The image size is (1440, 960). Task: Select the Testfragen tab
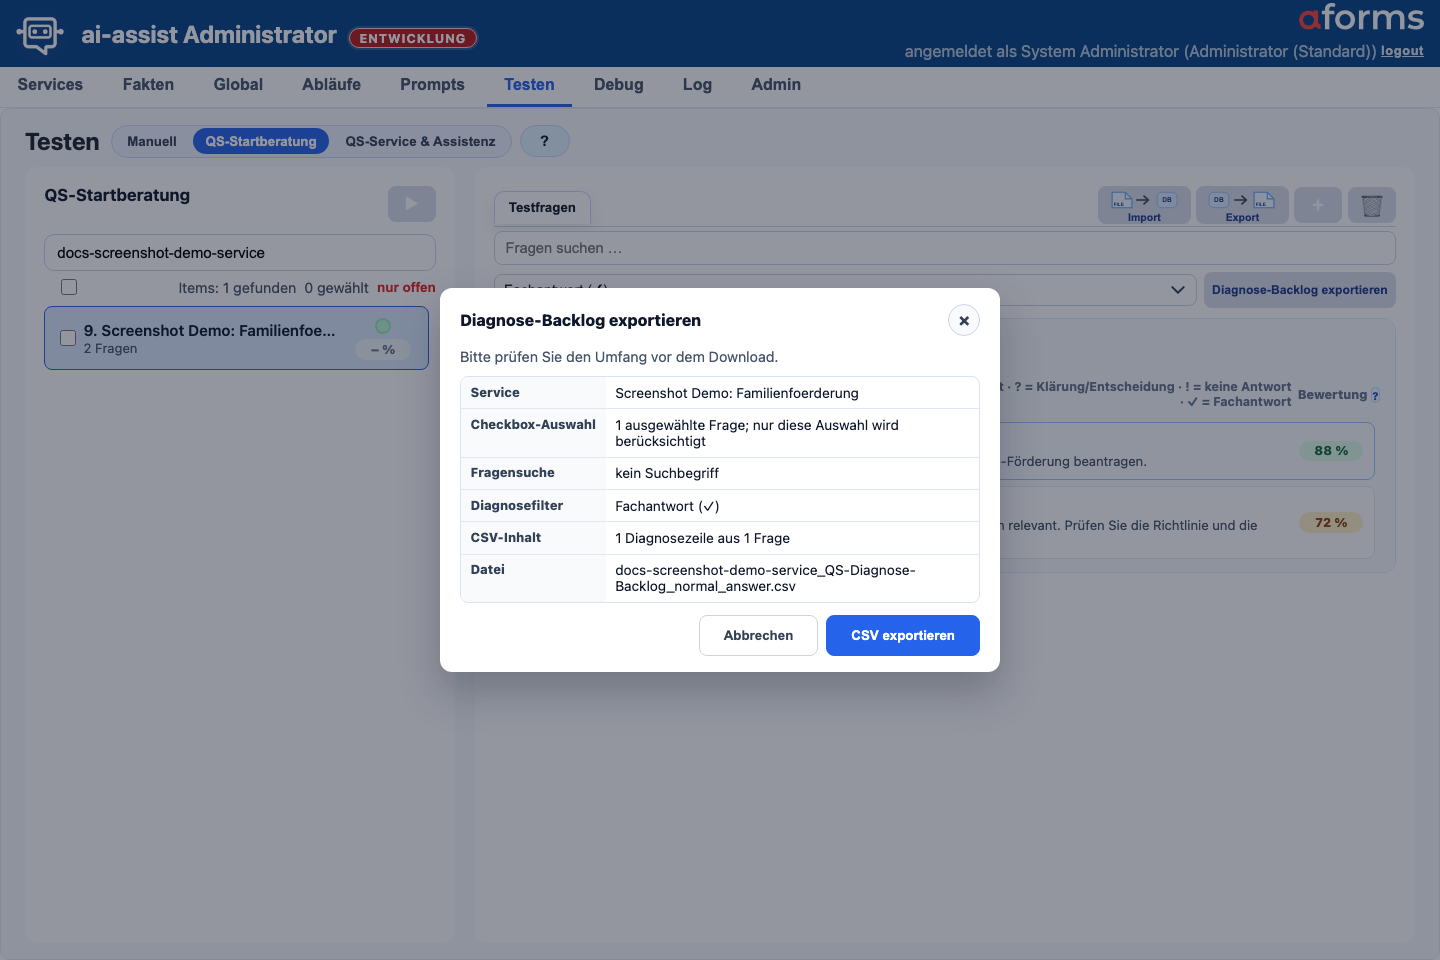542,208
